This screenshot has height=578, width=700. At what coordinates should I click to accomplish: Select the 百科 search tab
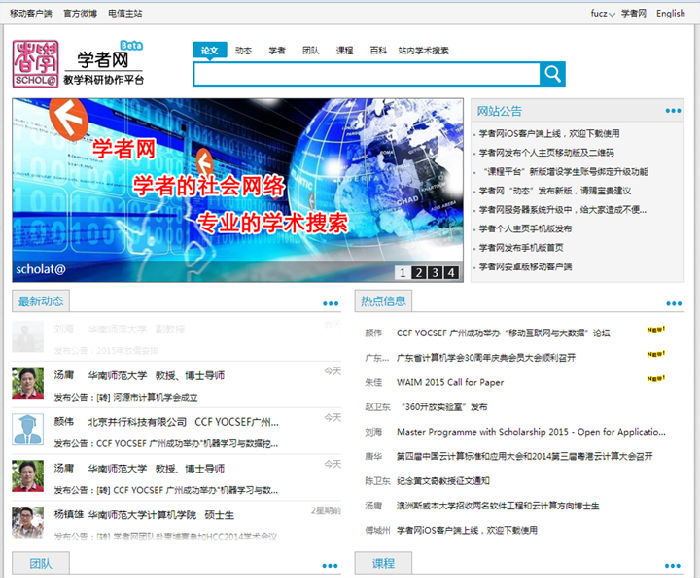378,50
